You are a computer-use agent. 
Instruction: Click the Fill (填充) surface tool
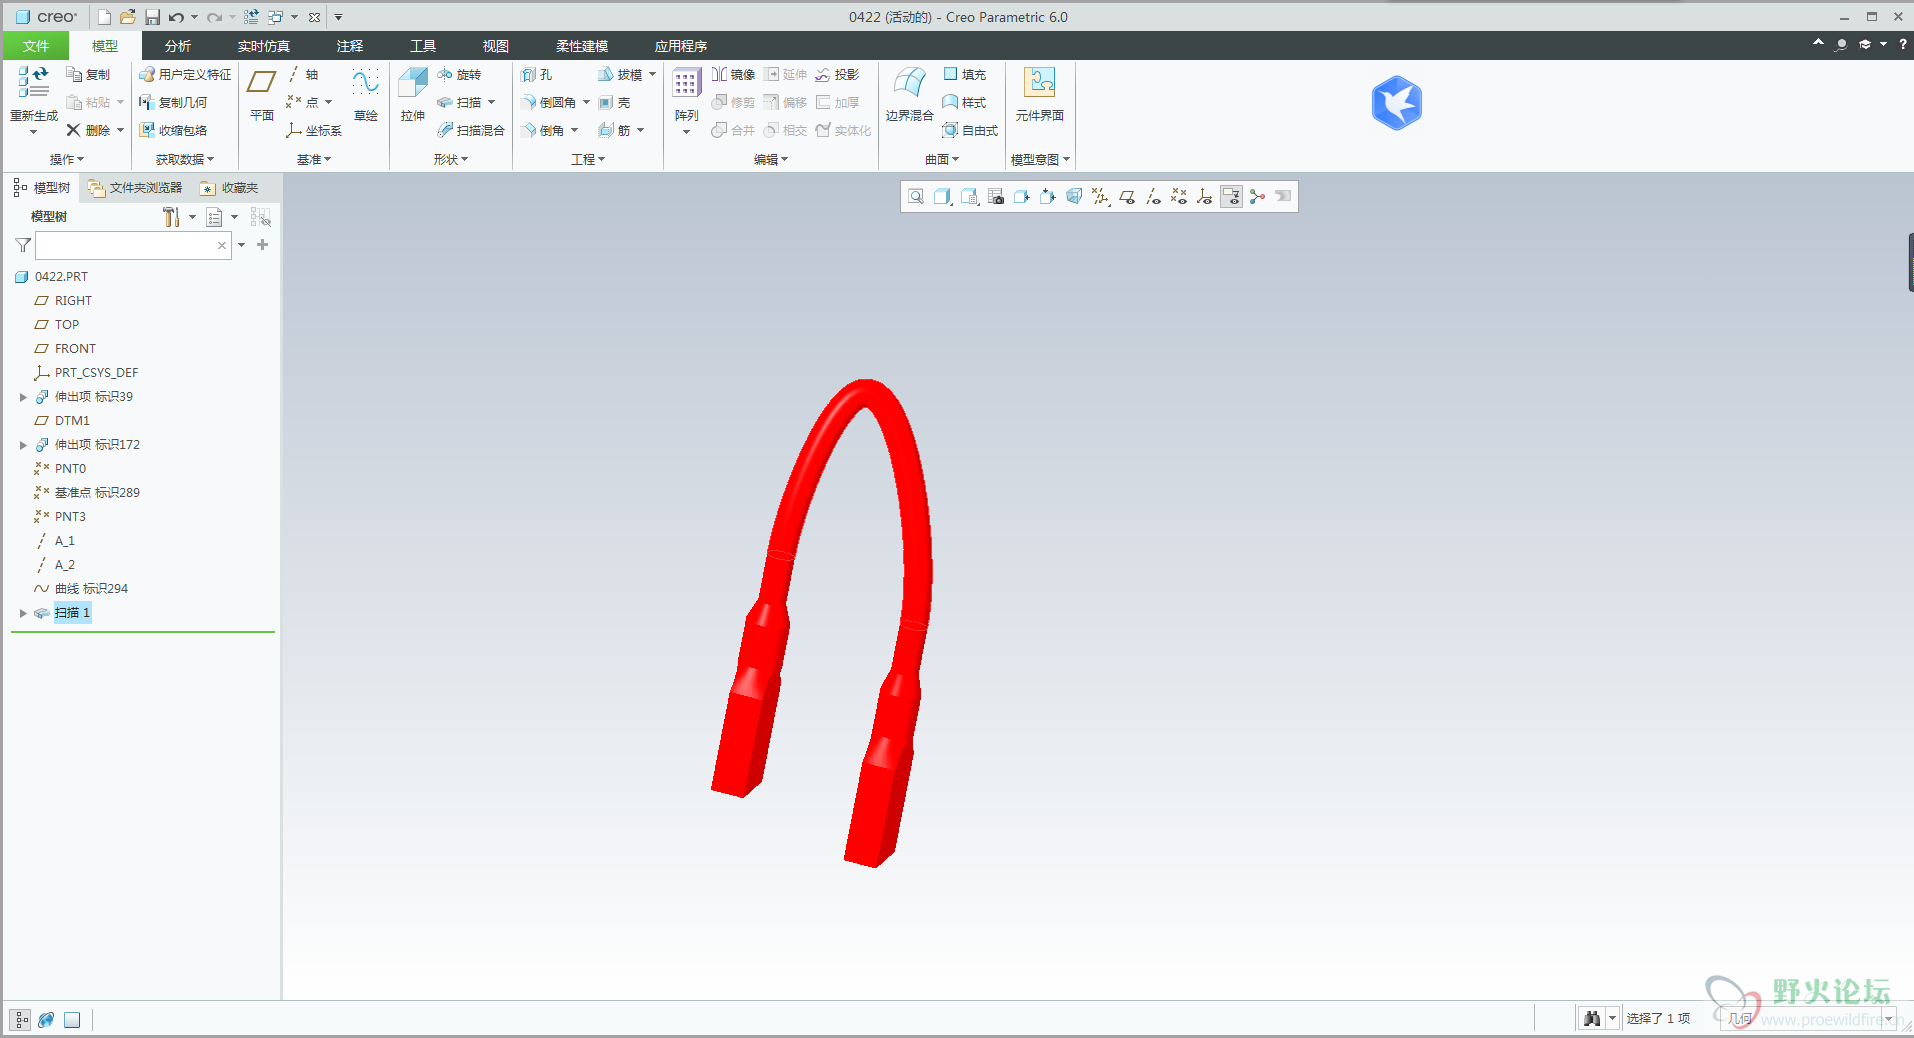964,75
